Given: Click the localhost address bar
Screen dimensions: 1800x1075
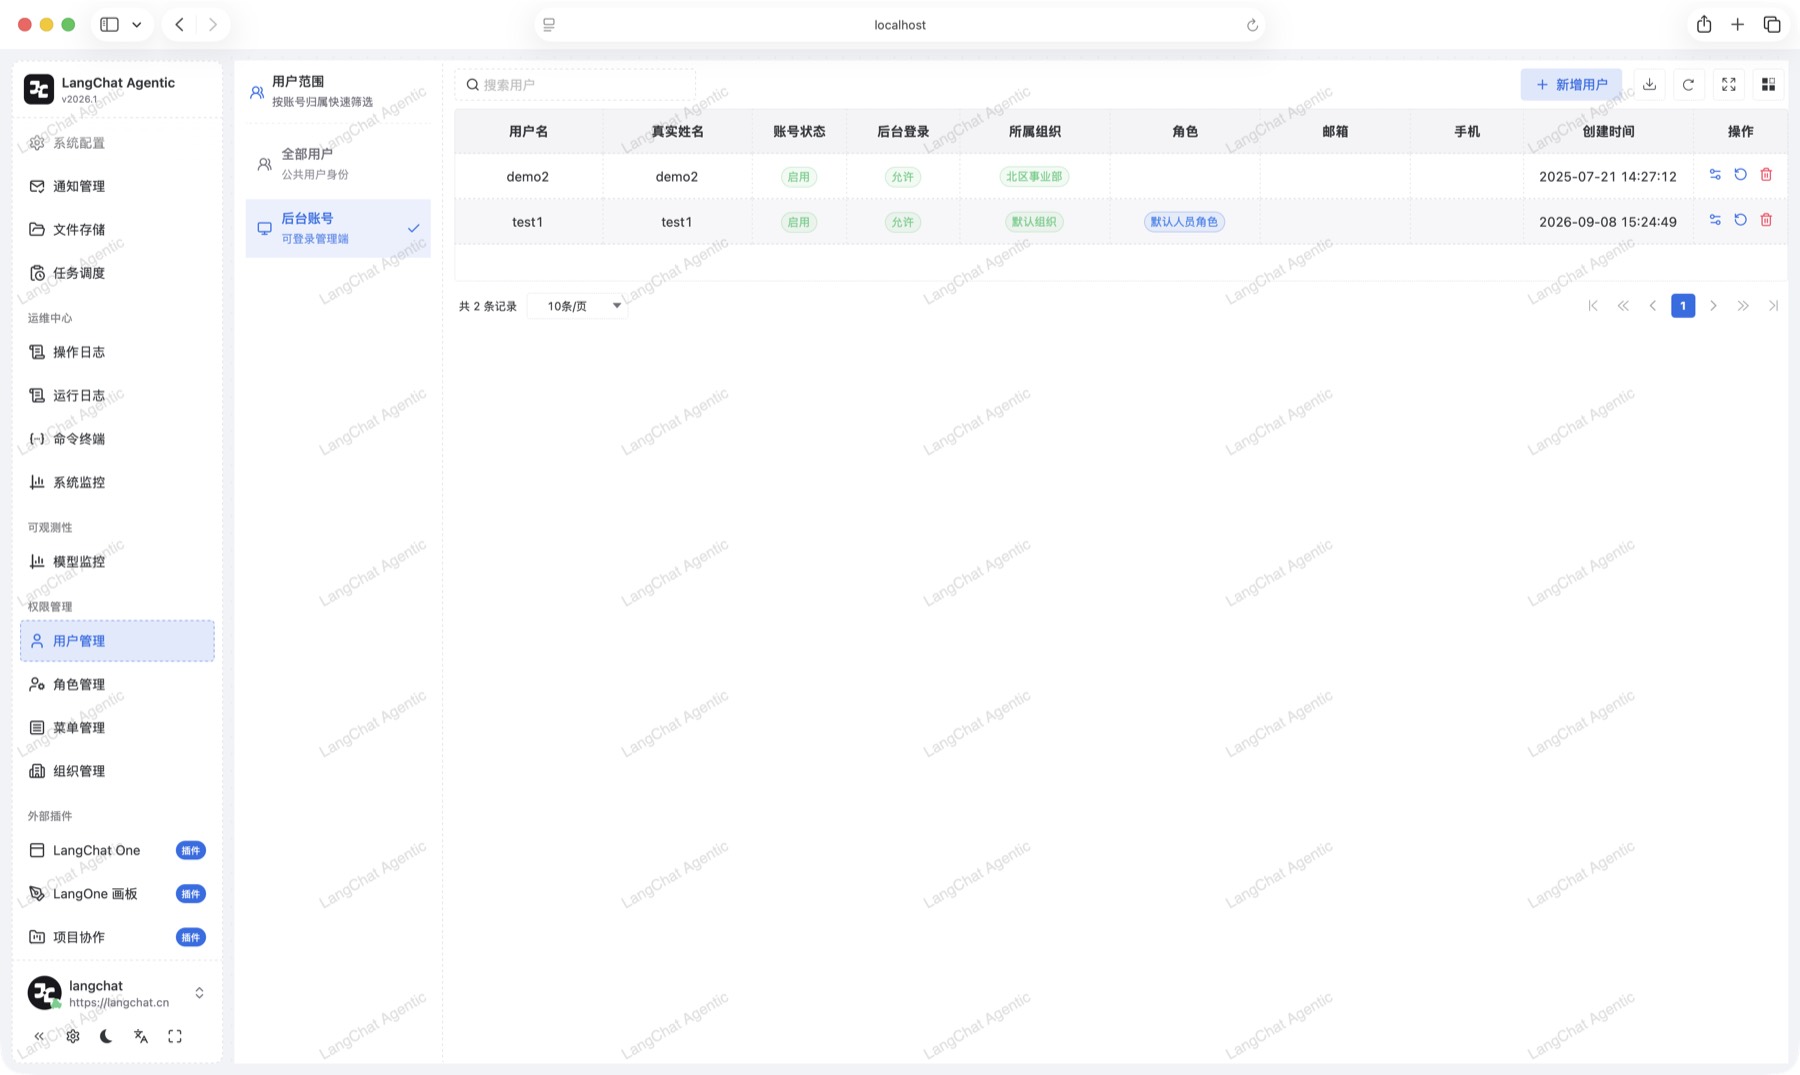Looking at the screenshot, I should pos(900,25).
